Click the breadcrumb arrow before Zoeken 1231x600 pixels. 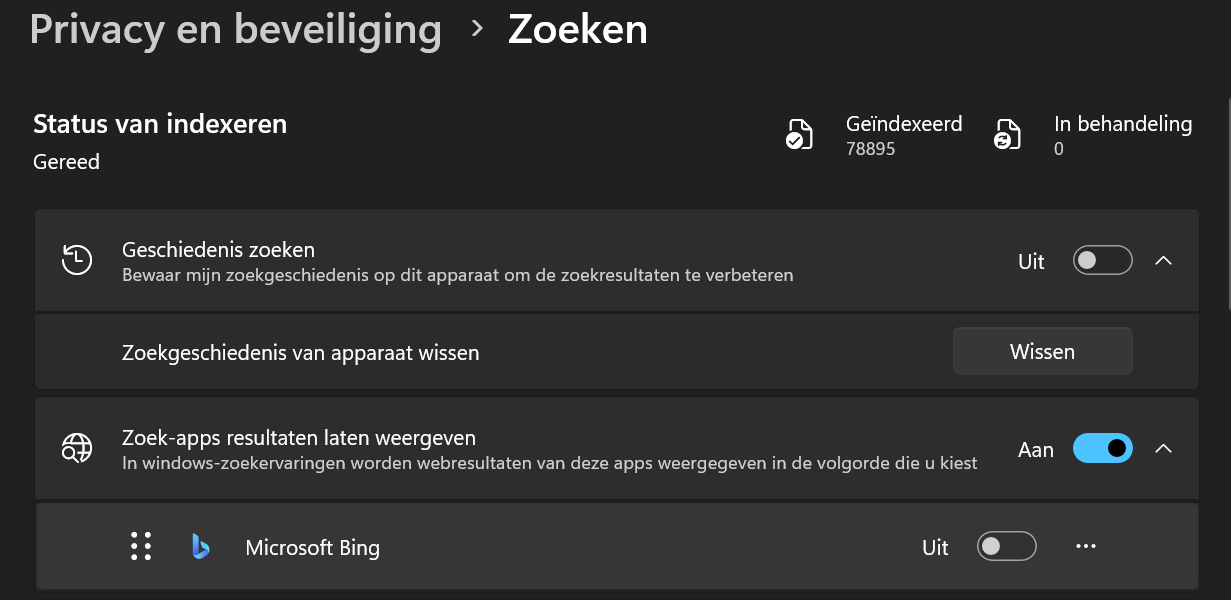click(x=477, y=29)
